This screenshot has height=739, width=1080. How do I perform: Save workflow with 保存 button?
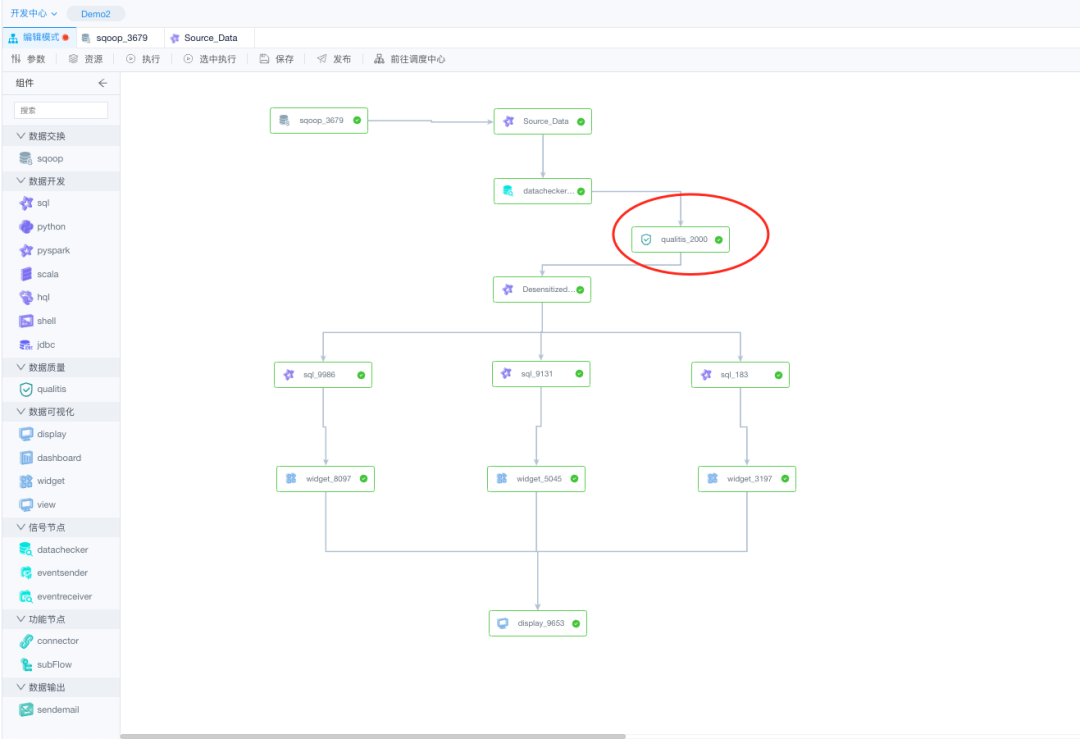click(x=277, y=59)
